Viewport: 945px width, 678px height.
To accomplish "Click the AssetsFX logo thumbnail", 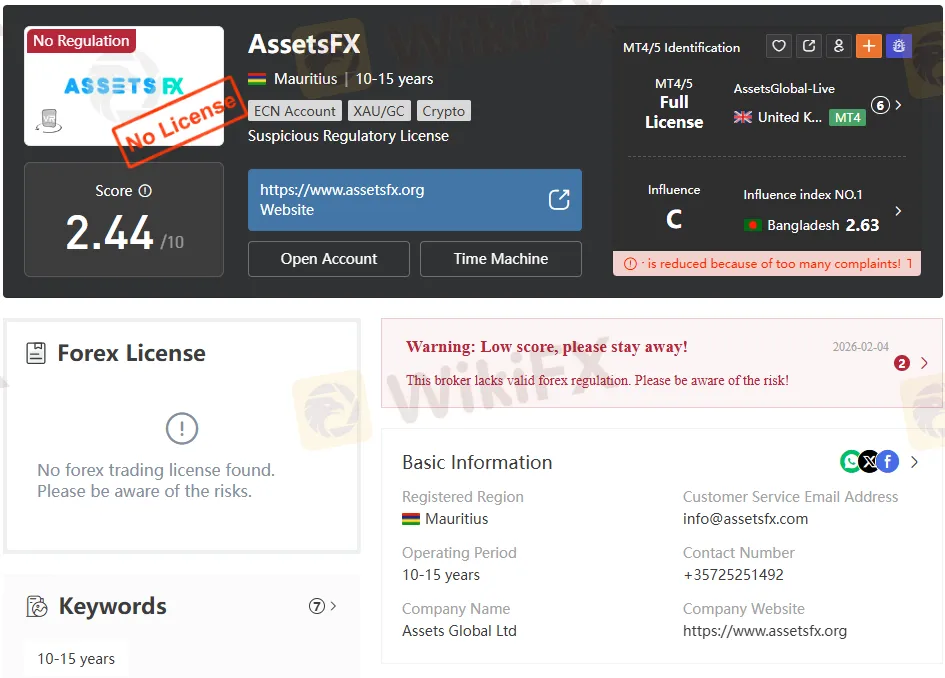I will [124, 86].
